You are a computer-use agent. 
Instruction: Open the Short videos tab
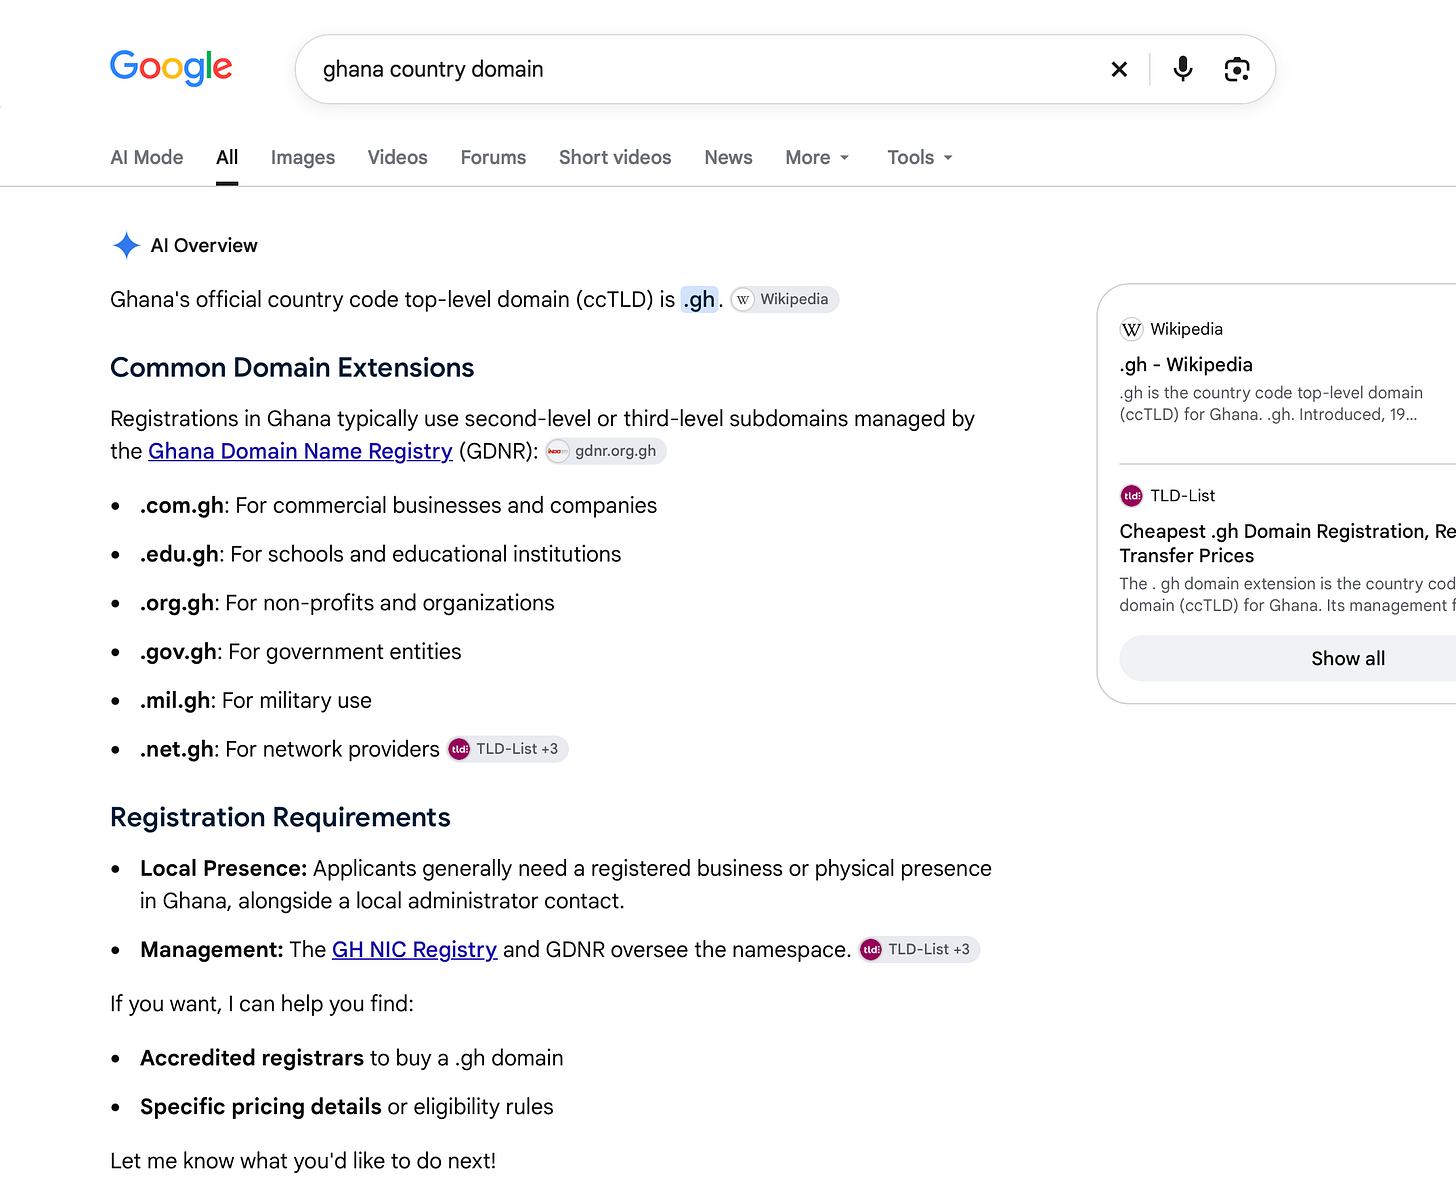pos(615,157)
